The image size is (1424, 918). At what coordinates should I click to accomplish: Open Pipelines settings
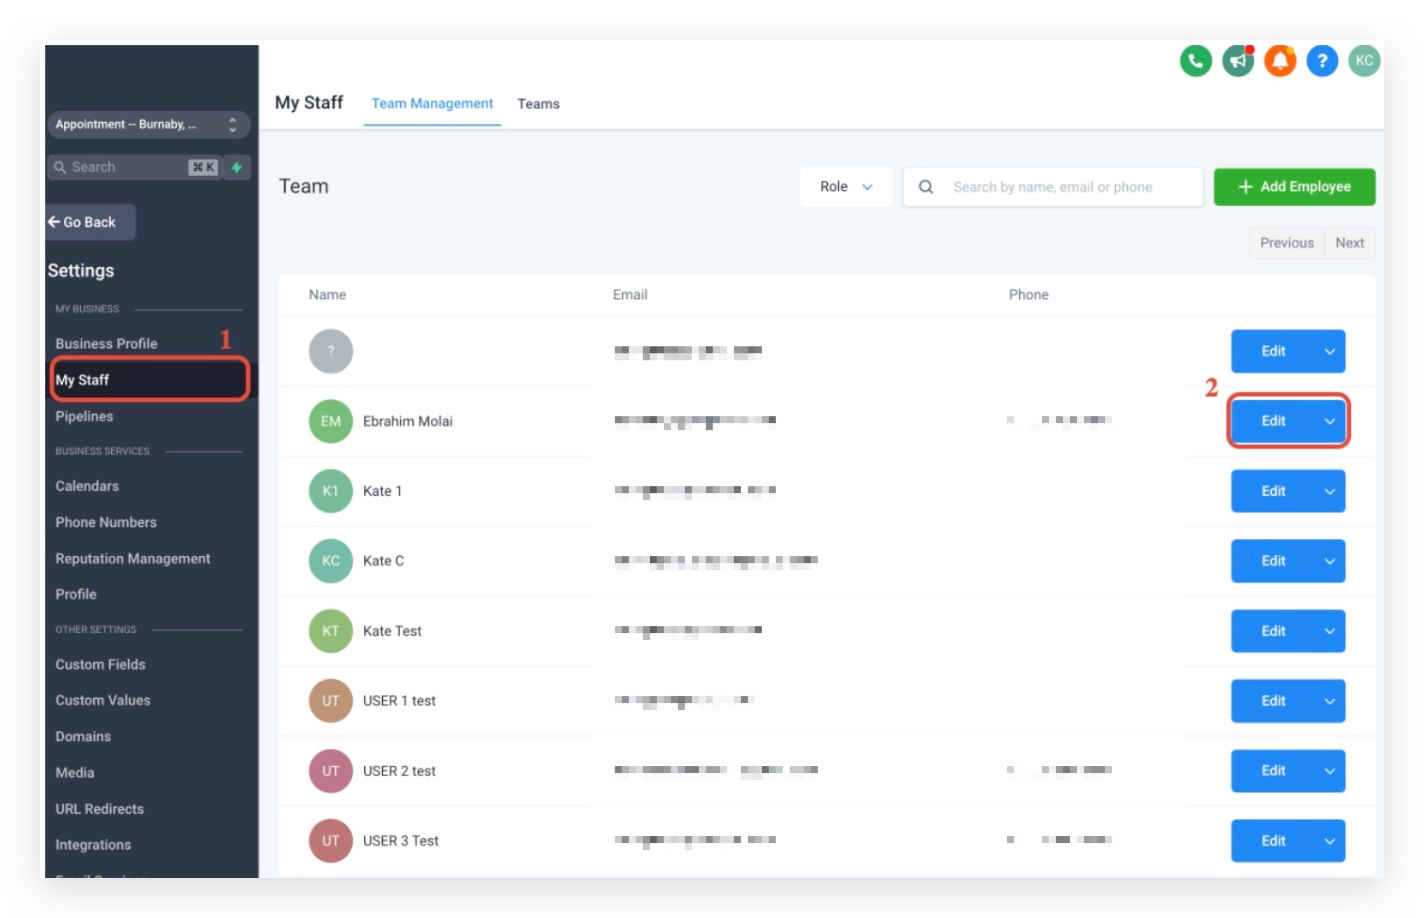[84, 416]
